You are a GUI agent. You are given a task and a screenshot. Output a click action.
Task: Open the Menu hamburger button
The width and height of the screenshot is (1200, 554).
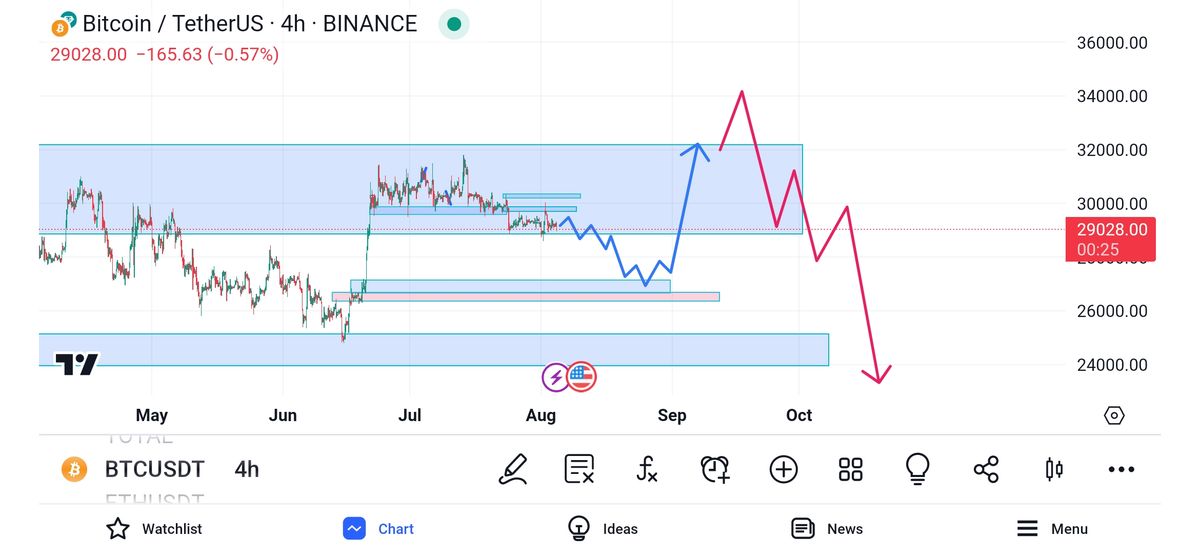click(1052, 529)
